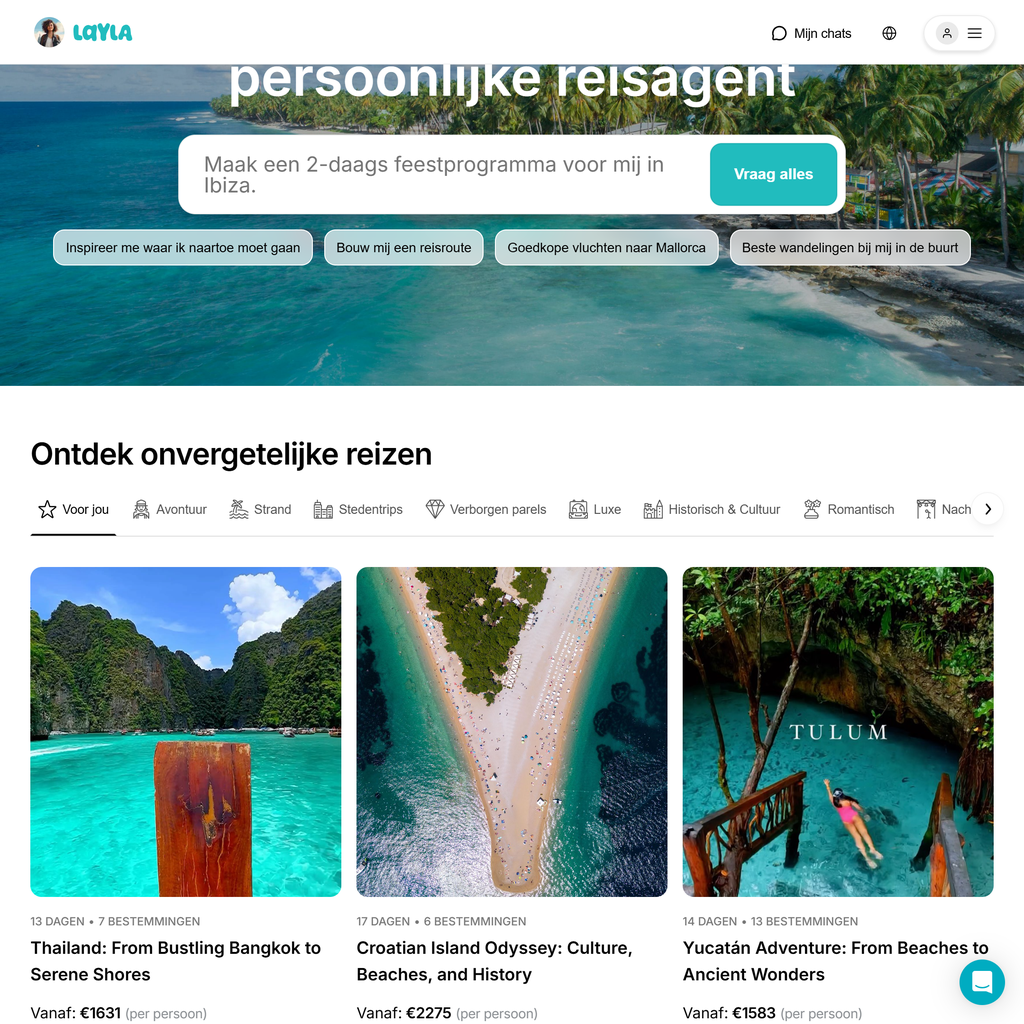Image resolution: width=1024 pixels, height=1024 pixels.
Task: Open Yucatán Adventure trip title link
Action: click(x=835, y=961)
